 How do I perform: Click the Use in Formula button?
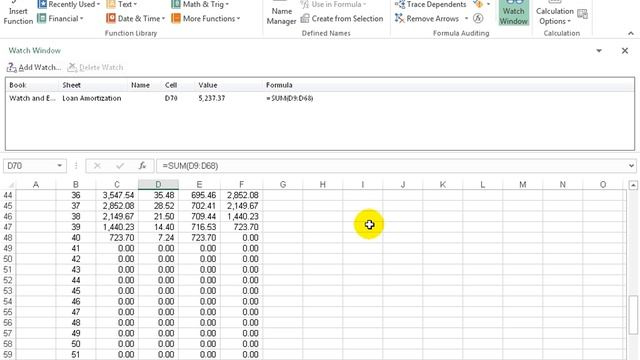(x=333, y=4)
